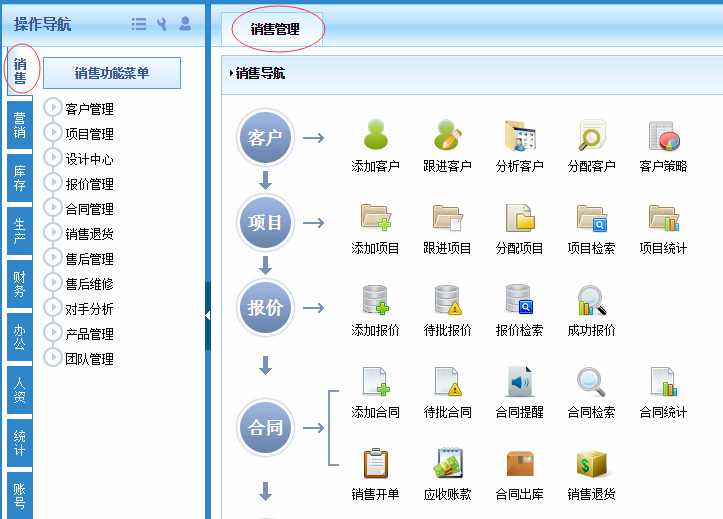Screen dimensions: 723x519
Task: Click the 添加项目 folder icon
Action: pyautogui.click(x=375, y=217)
